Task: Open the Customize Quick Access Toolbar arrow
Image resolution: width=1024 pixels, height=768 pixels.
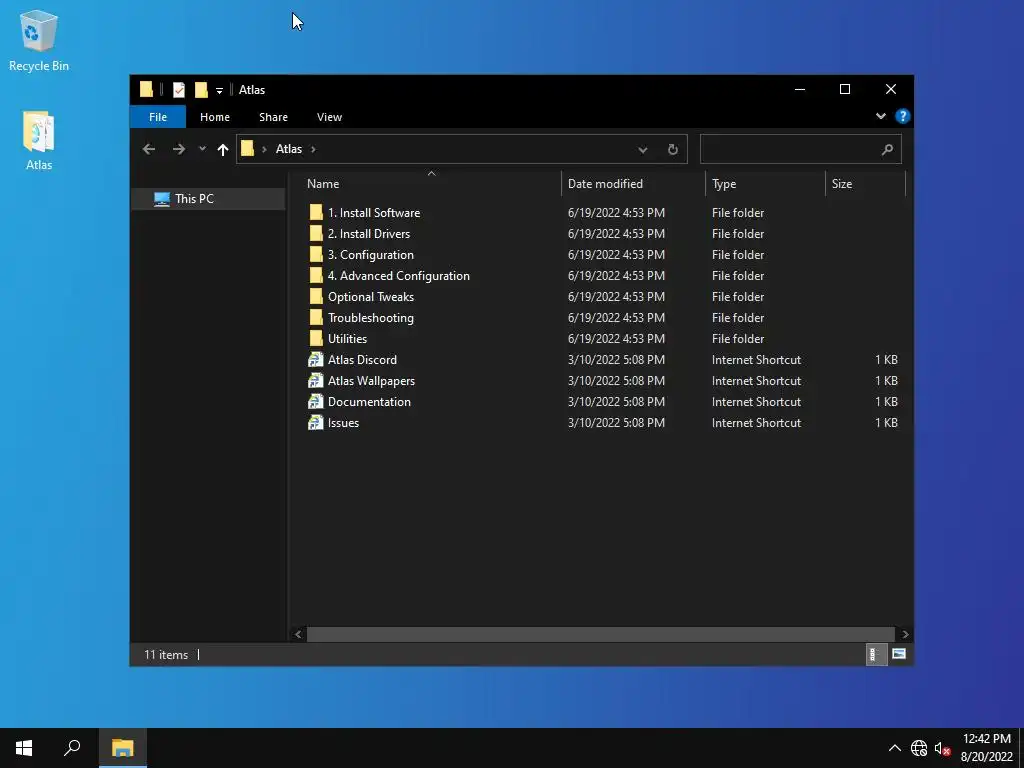Action: [219, 90]
